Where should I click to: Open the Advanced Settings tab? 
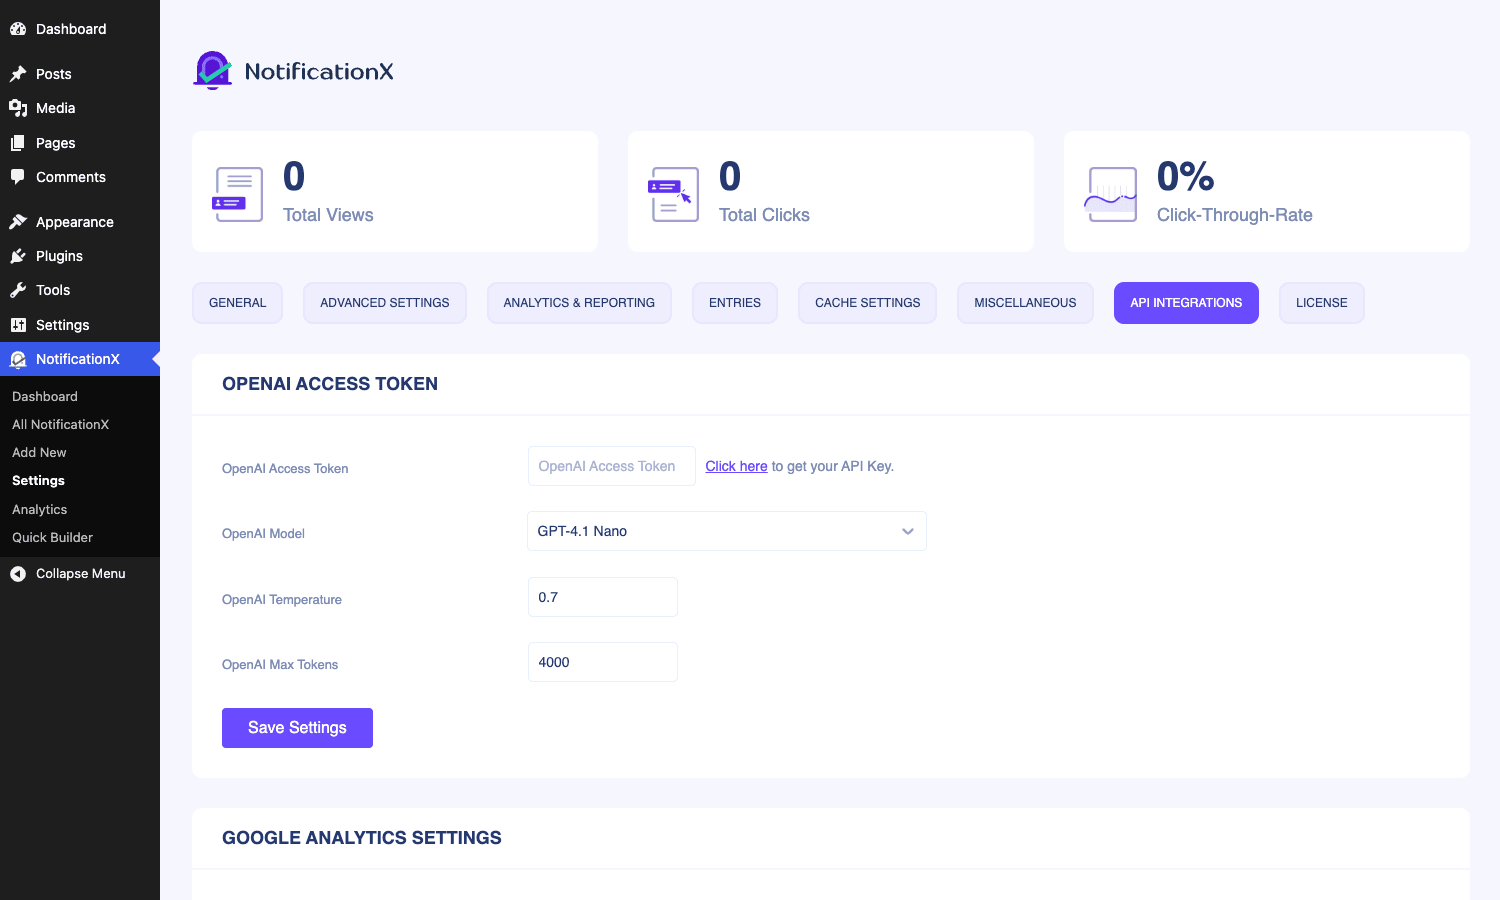click(385, 303)
